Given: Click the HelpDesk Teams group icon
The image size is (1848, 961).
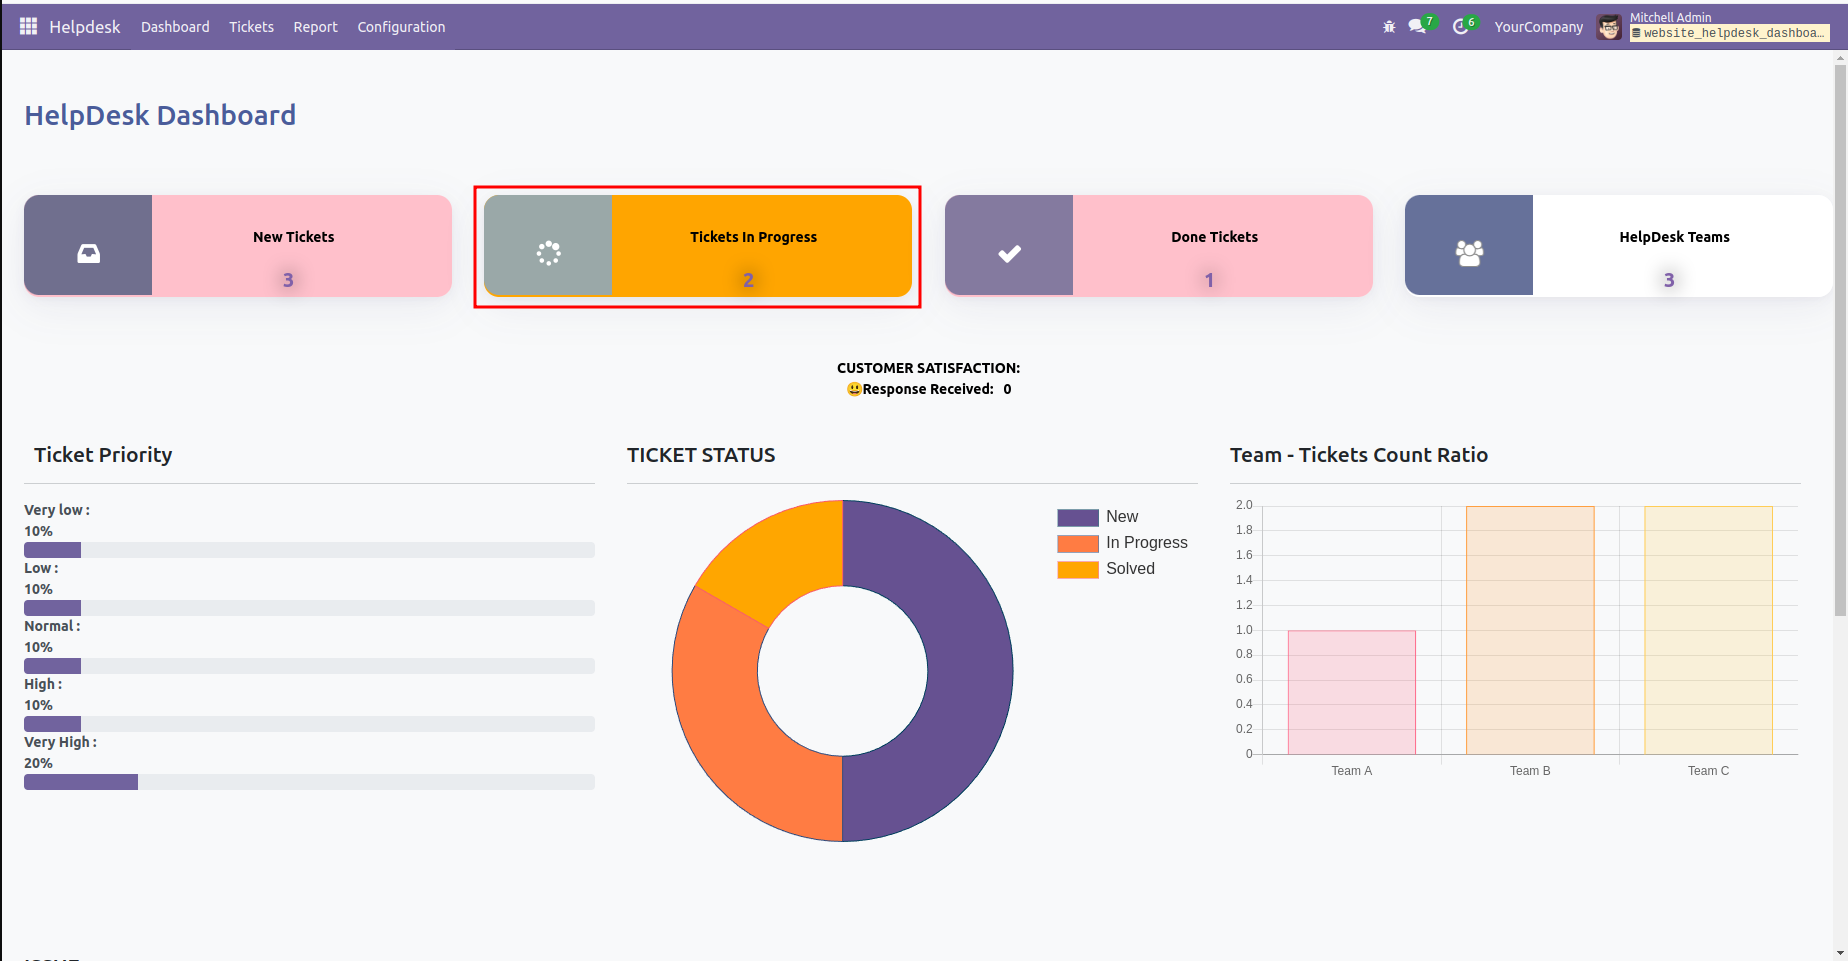Looking at the screenshot, I should pos(1469,254).
